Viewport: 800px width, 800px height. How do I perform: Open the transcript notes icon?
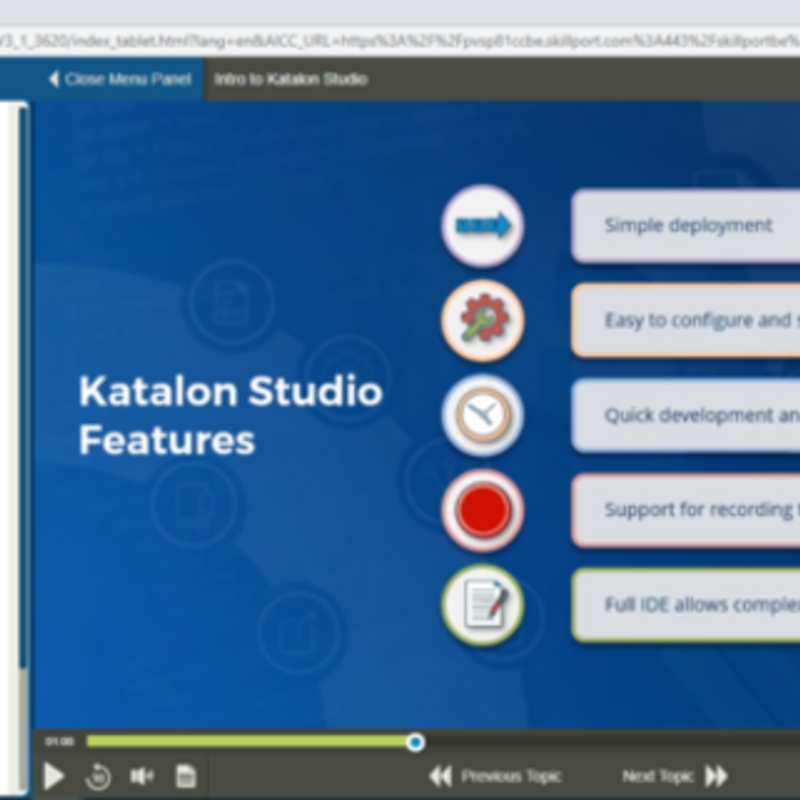pos(186,776)
